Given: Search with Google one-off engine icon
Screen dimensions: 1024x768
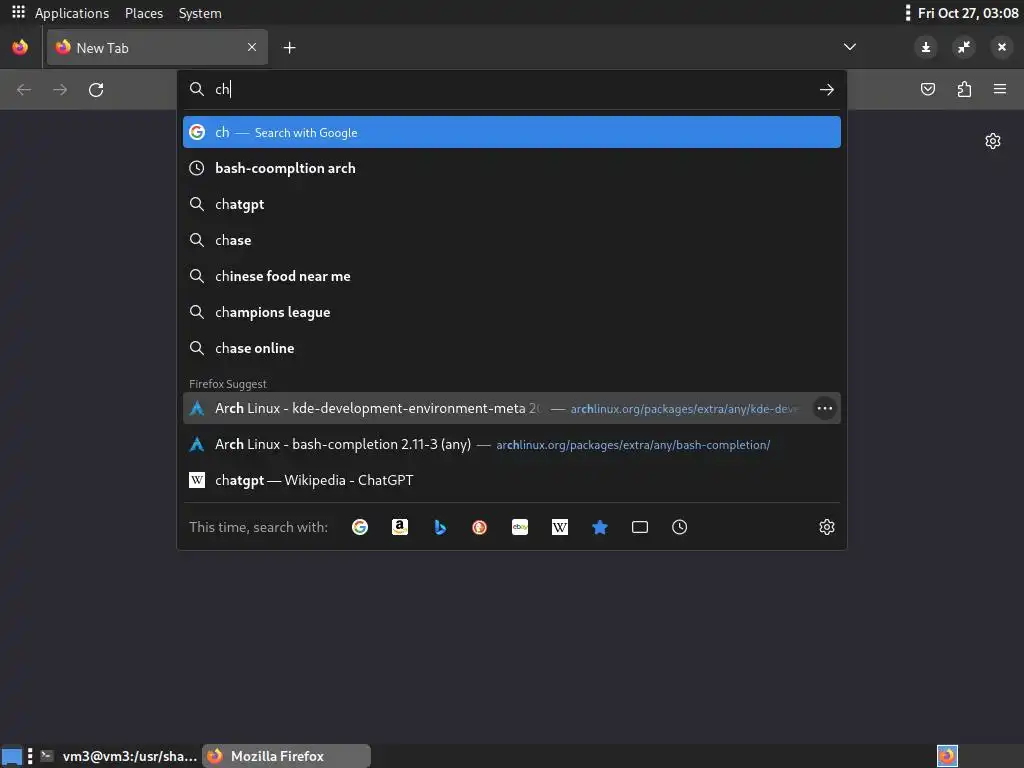Looking at the screenshot, I should tap(360, 527).
